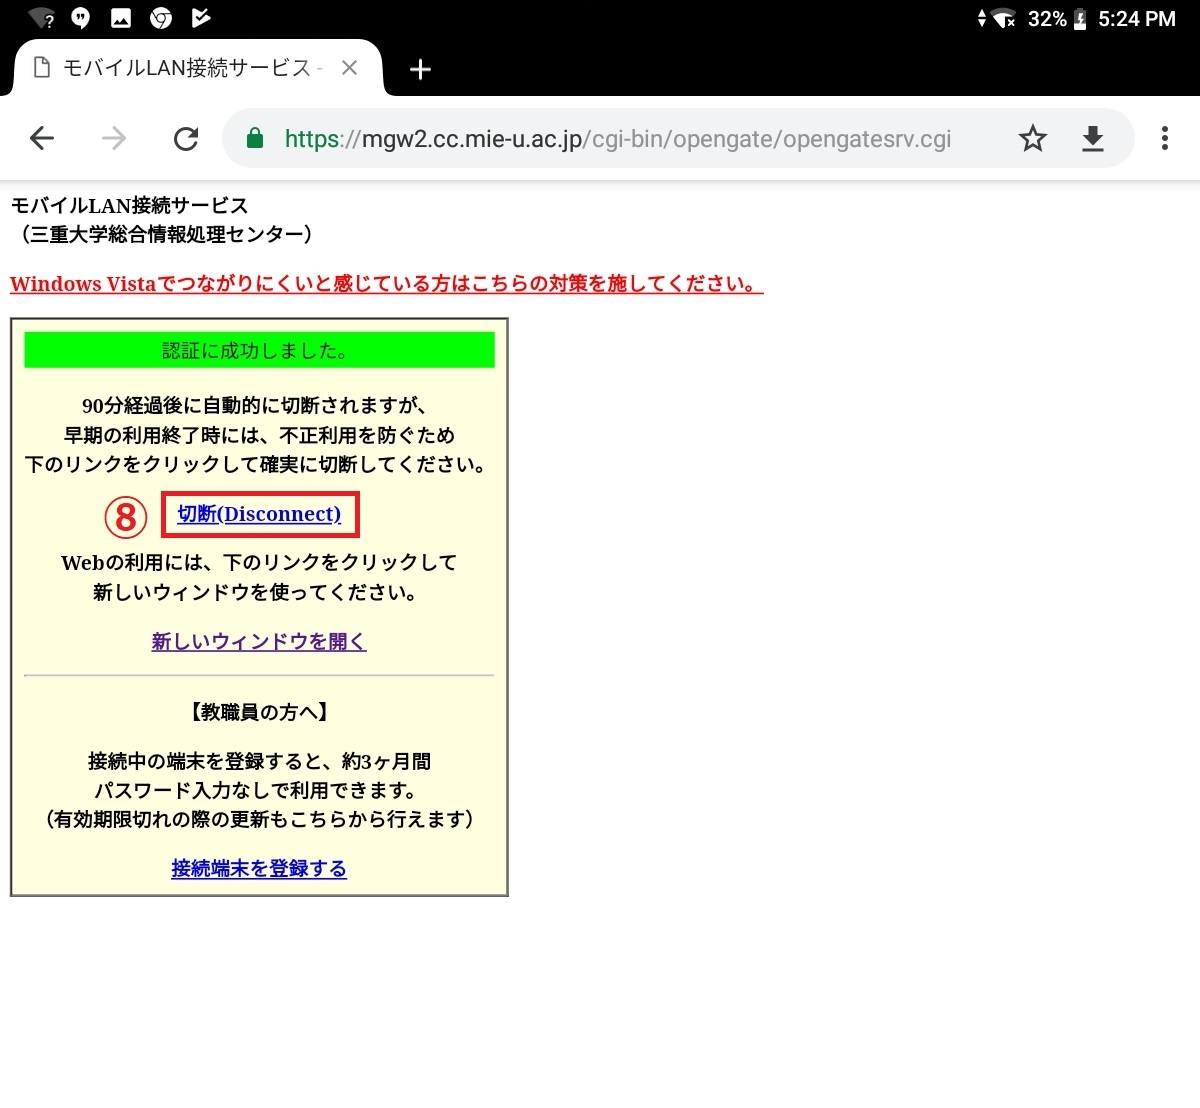Bookmark this page with the star icon
Image resolution: width=1200 pixels, height=1108 pixels.
(x=1033, y=138)
